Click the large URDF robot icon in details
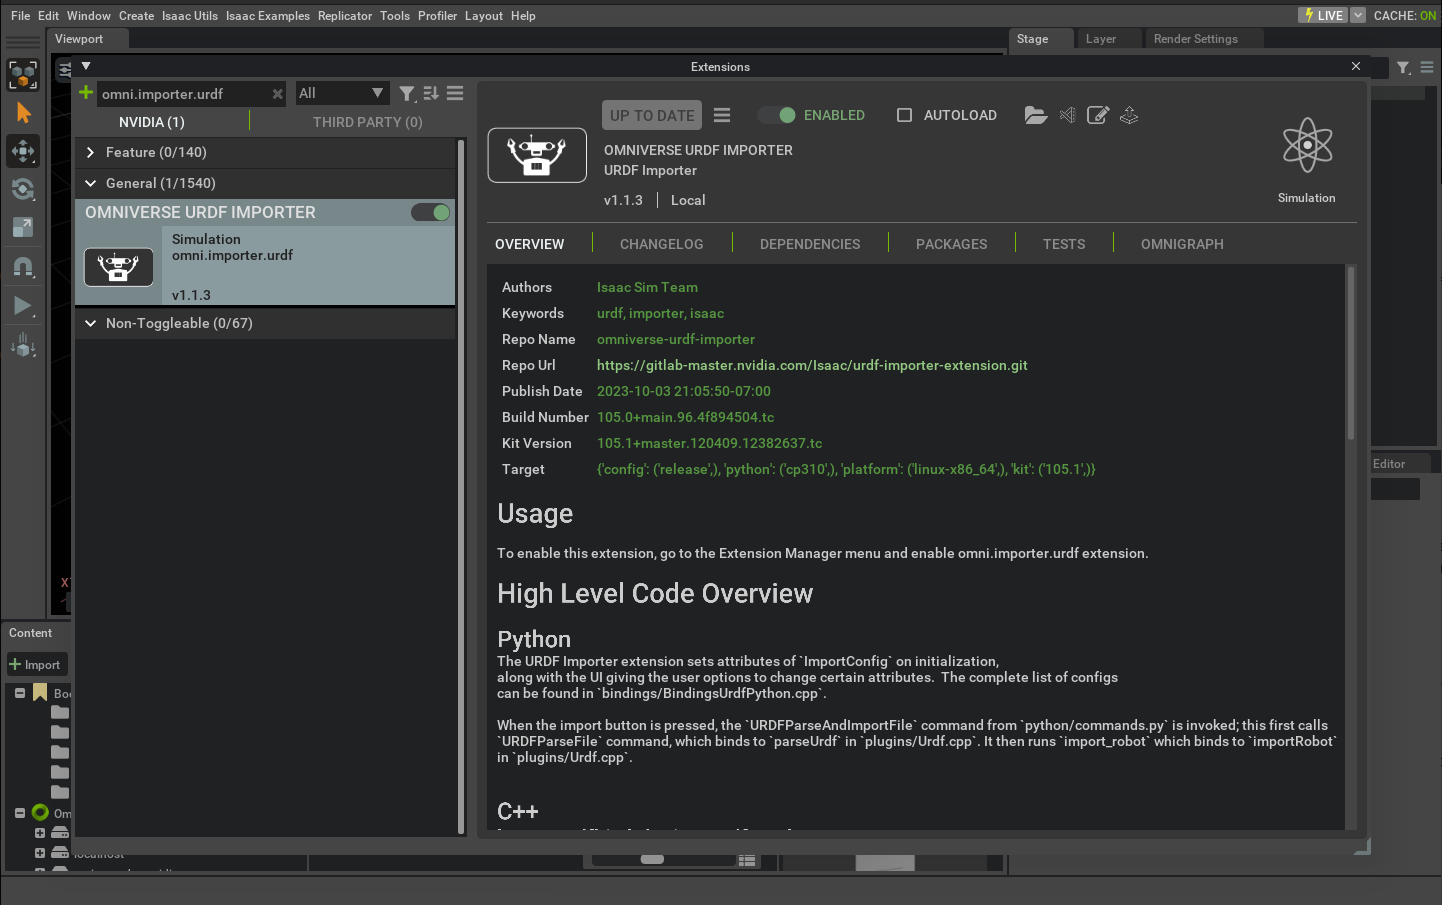Image resolution: width=1442 pixels, height=905 pixels. pyautogui.click(x=537, y=155)
